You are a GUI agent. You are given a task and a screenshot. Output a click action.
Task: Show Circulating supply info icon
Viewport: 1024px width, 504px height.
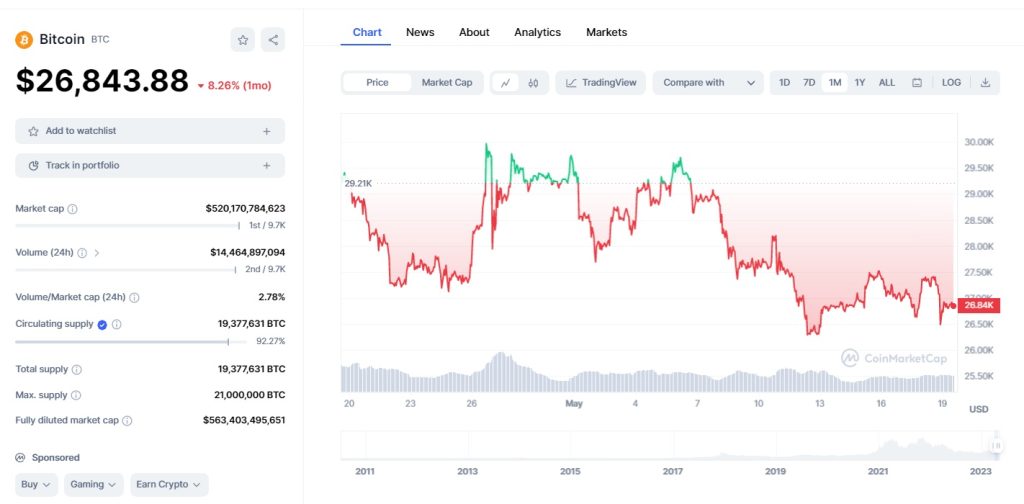[x=116, y=324]
